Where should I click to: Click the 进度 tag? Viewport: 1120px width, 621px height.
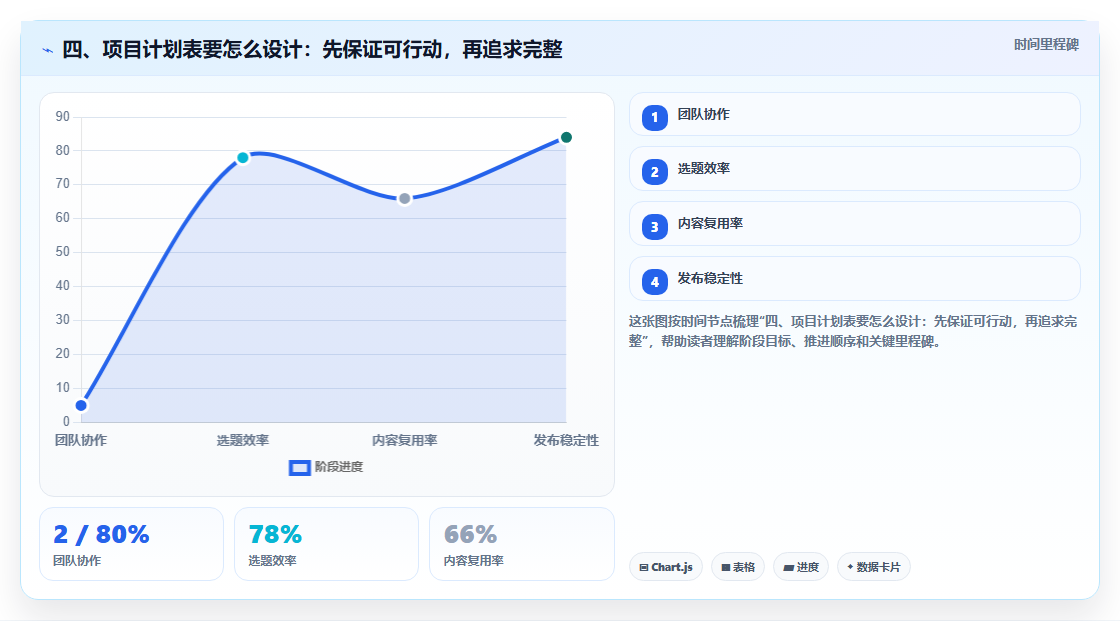801,567
